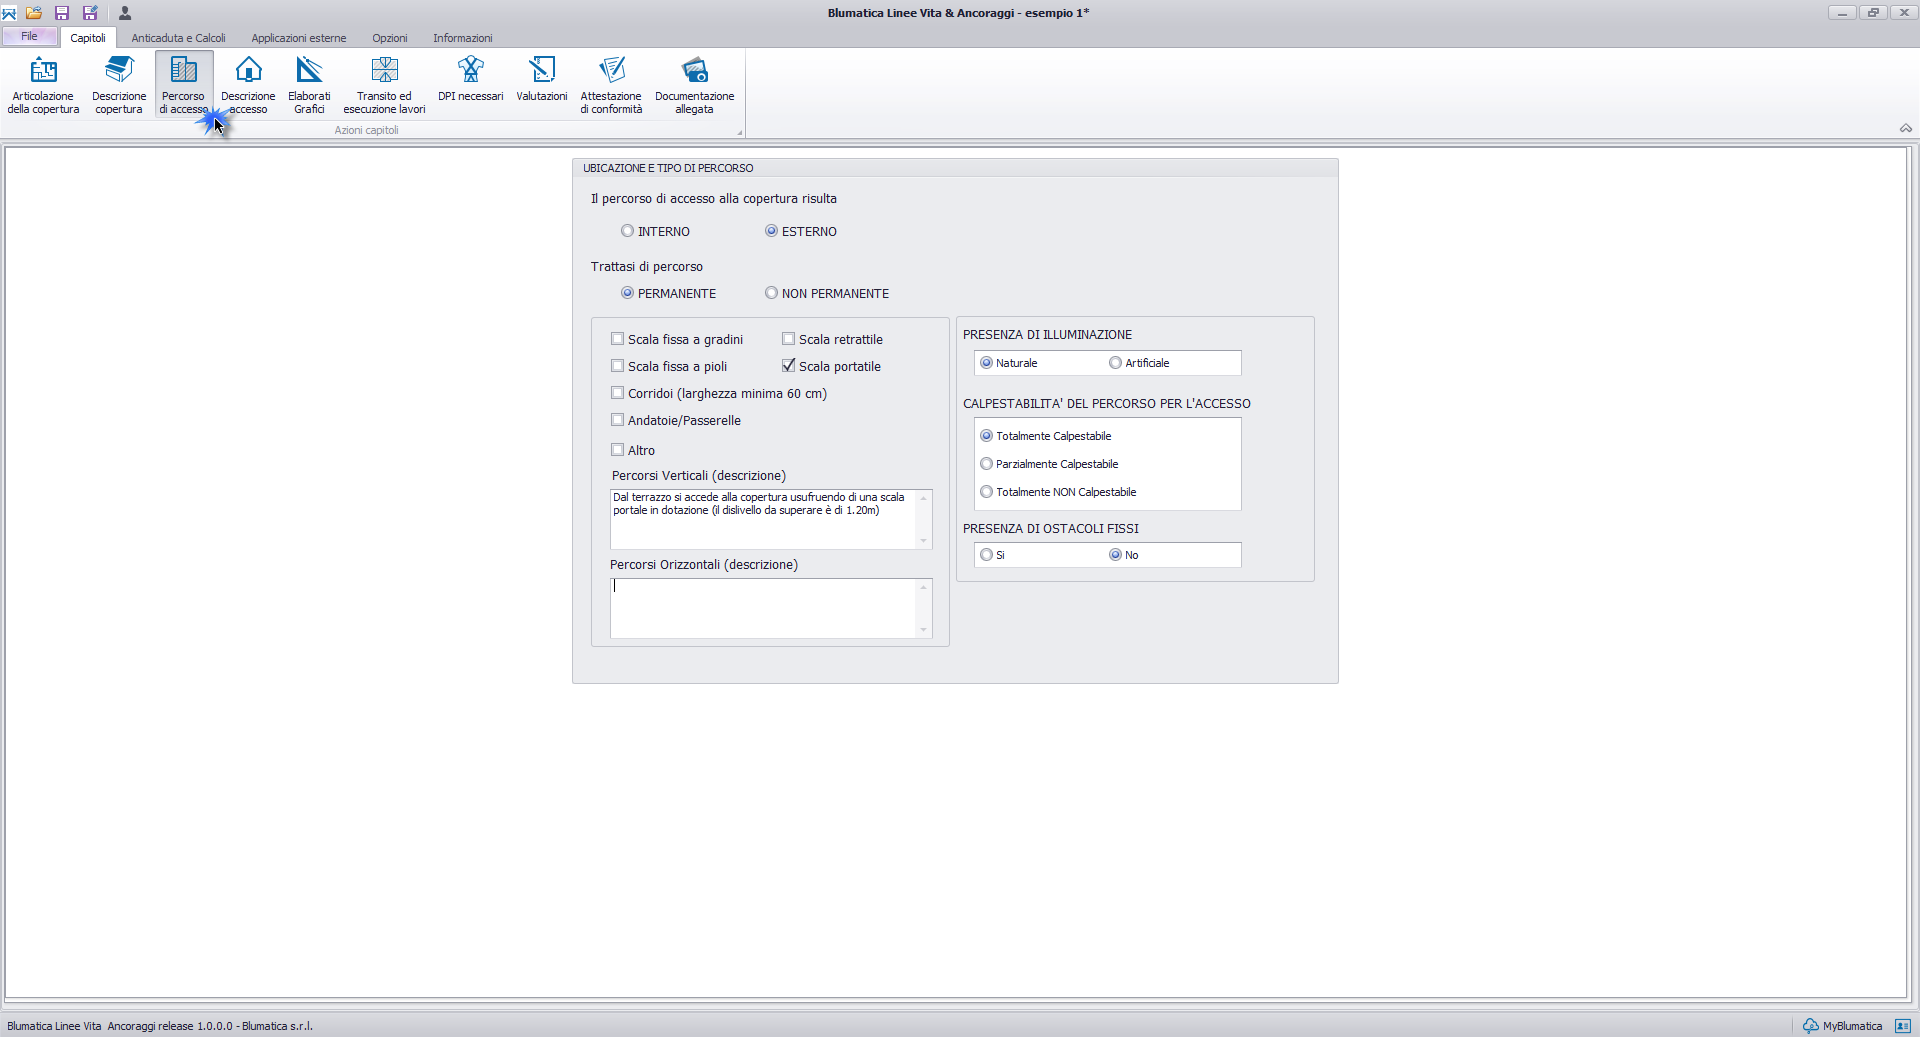Screen dimensions: 1920x1037
Task: Open Elaborati Grafici section
Action: point(309,85)
